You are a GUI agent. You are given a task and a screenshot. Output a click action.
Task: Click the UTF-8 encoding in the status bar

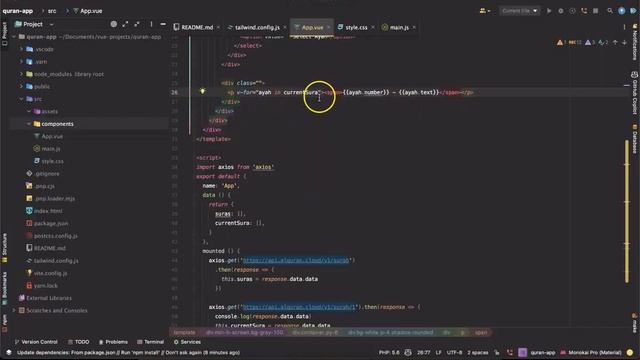(x=454, y=352)
